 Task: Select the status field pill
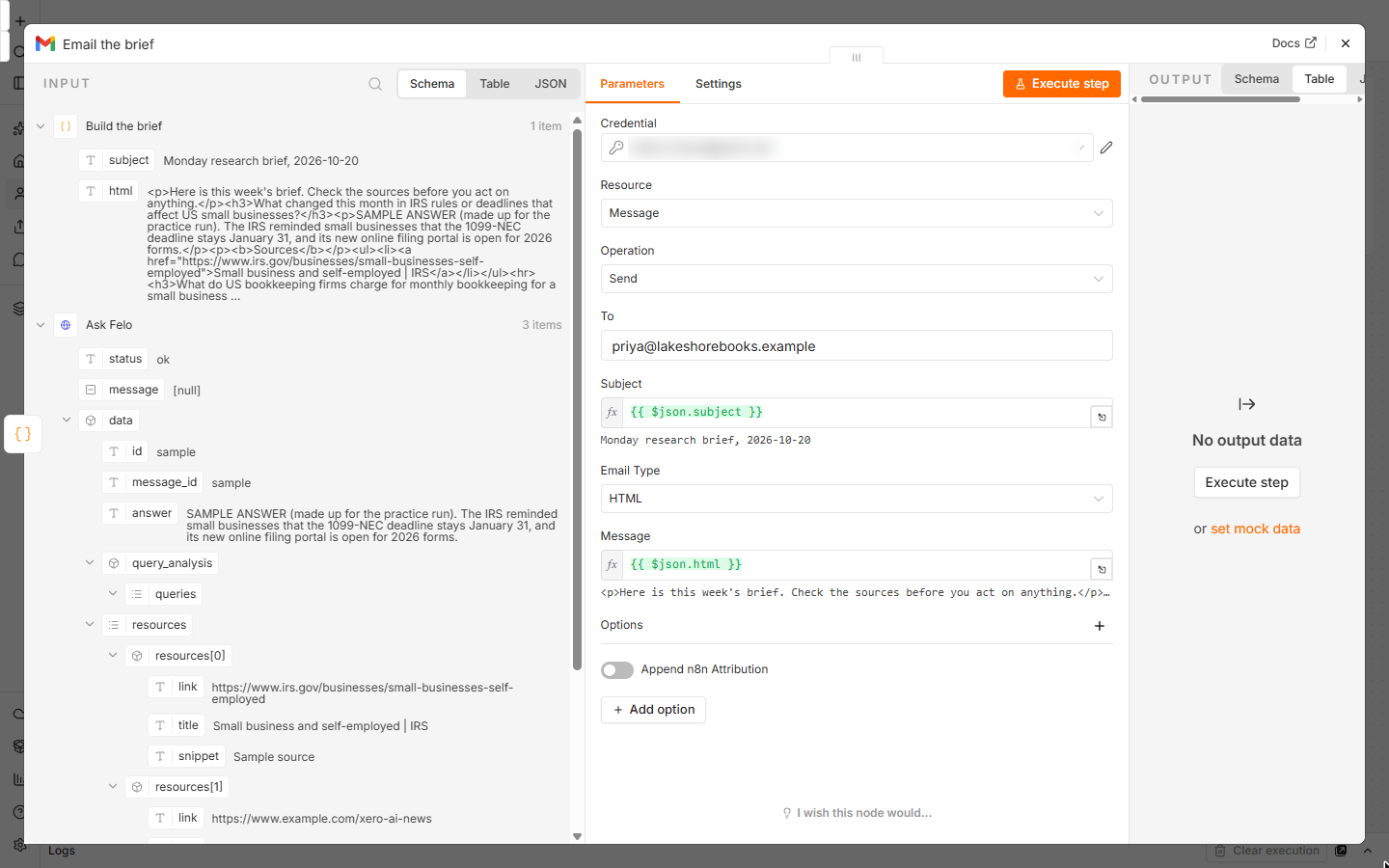[x=114, y=358]
